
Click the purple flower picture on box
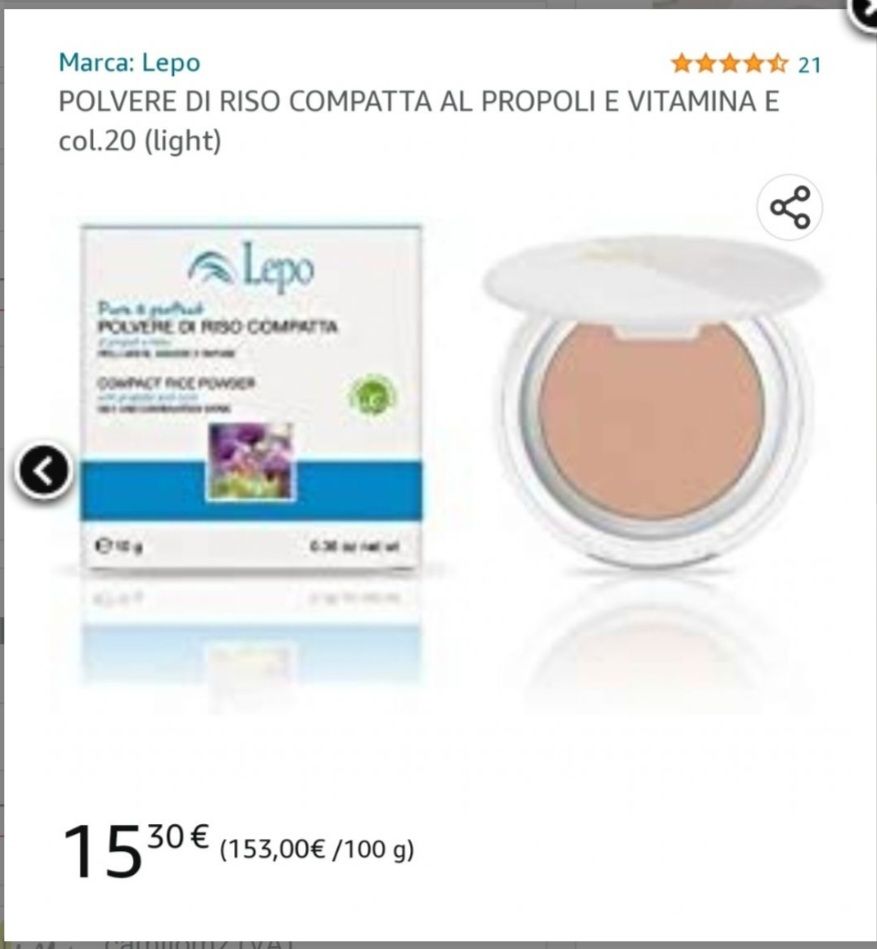[251, 462]
